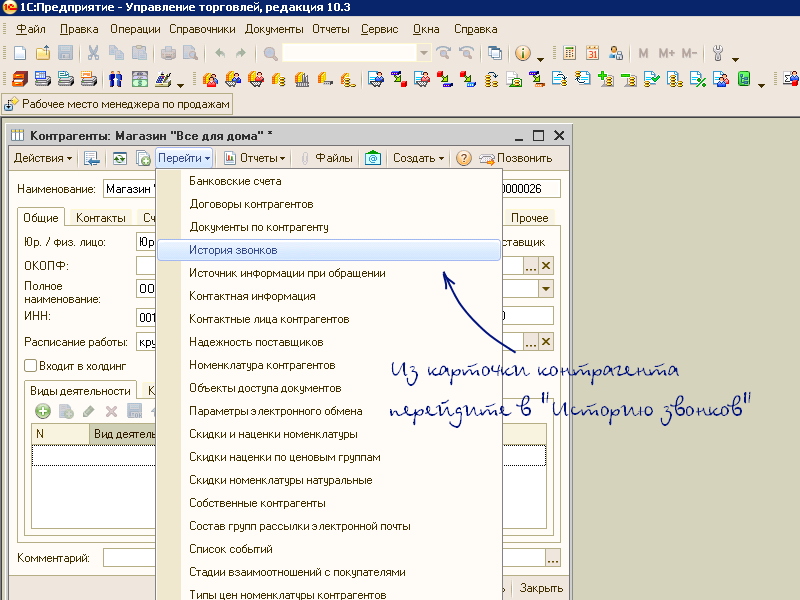Select Контактная информация menu entry
This screenshot has height=600, width=800.
pyautogui.click(x=329, y=296)
